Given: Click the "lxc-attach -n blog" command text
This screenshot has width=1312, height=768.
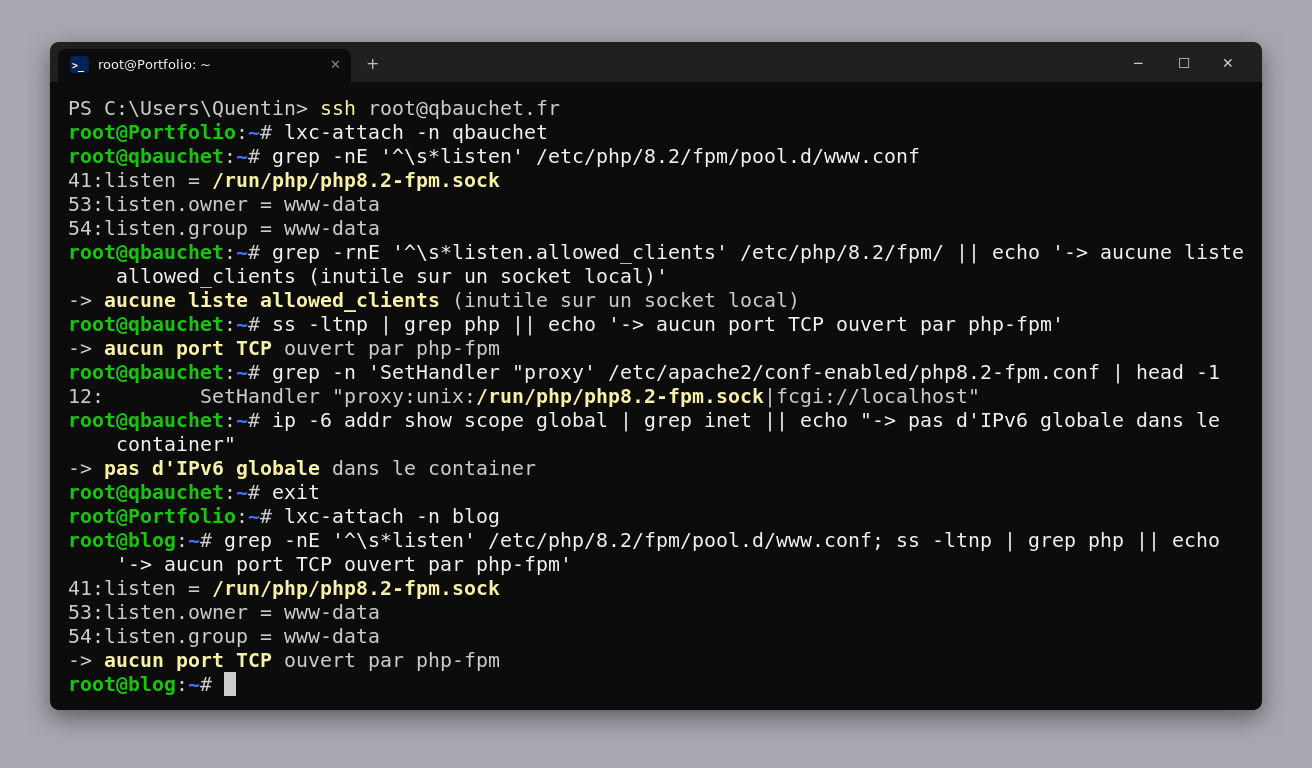Looking at the screenshot, I should pyautogui.click(x=392, y=516).
